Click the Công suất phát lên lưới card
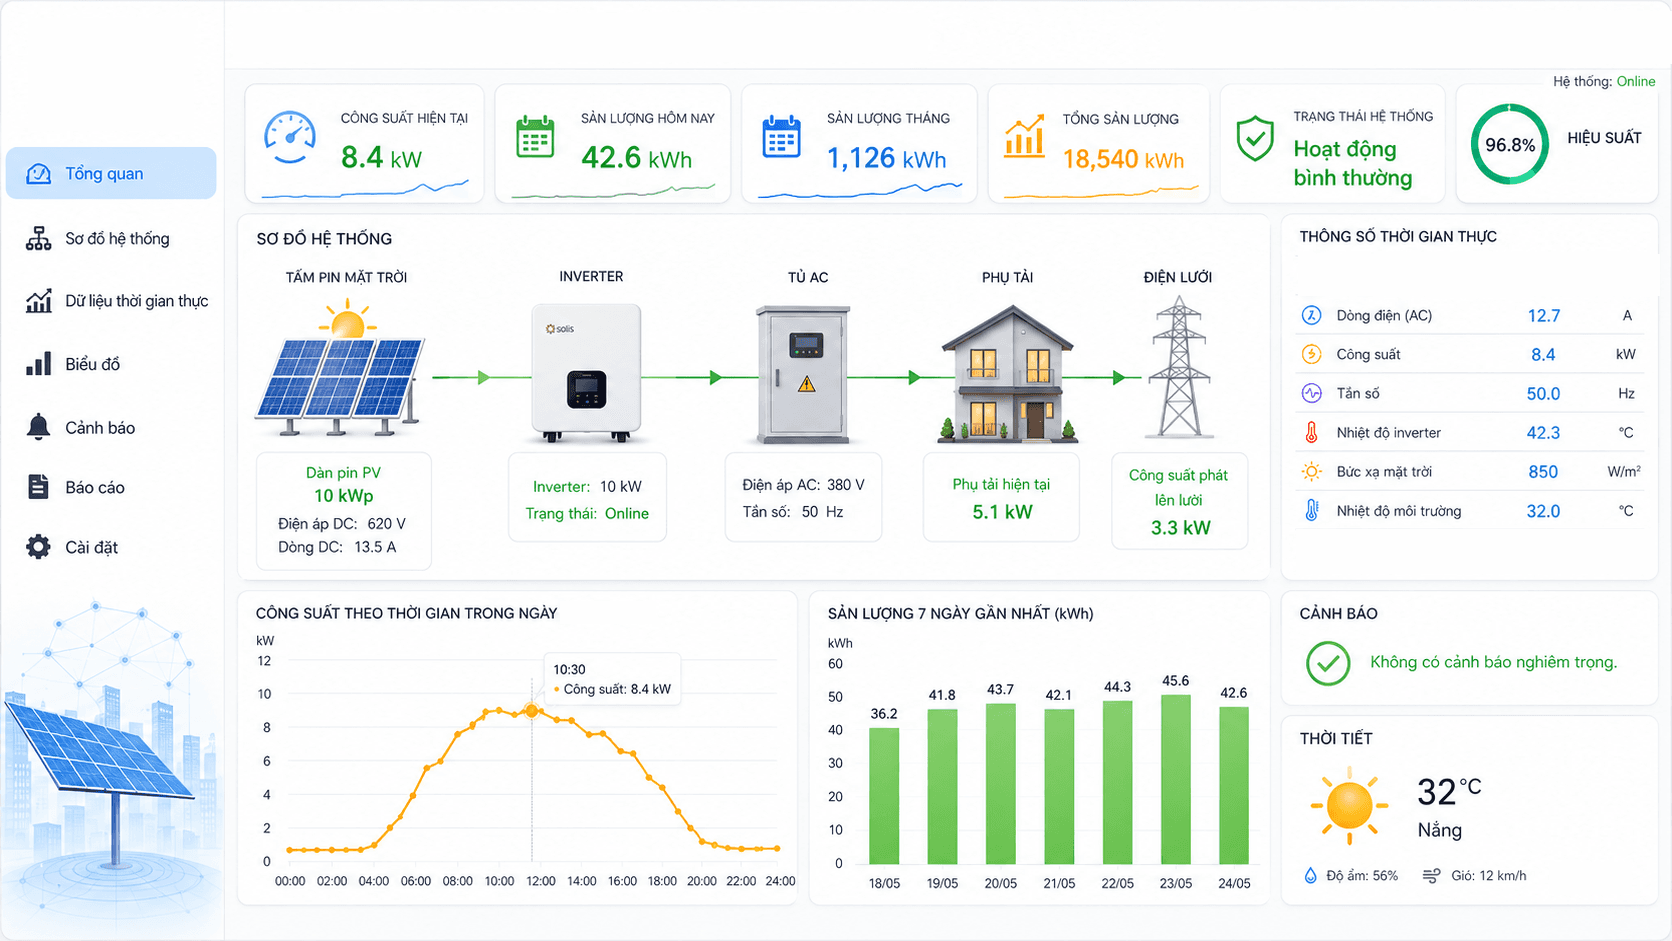 [x=1180, y=501]
